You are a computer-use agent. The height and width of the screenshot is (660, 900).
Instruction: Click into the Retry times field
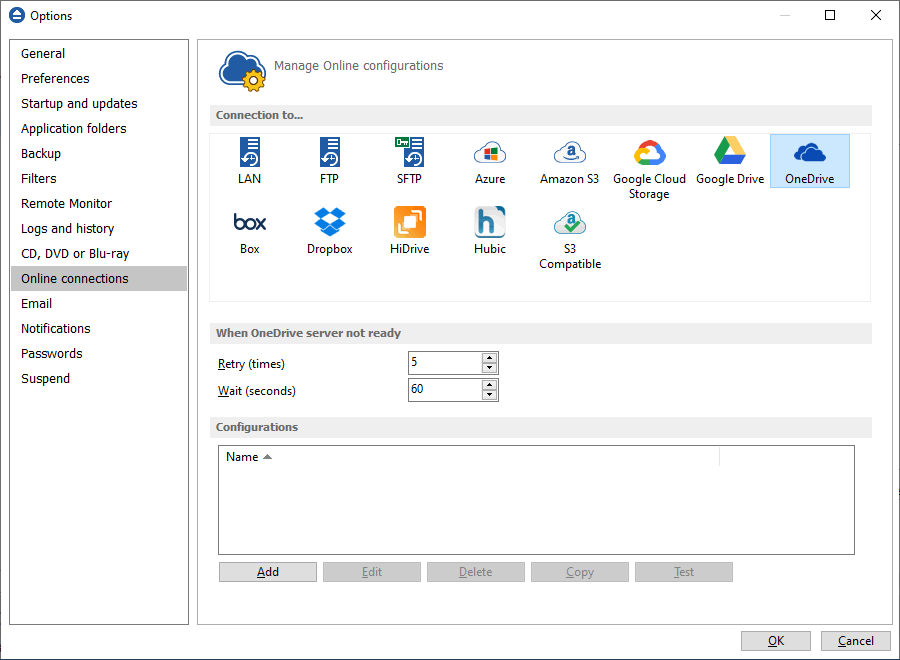(445, 363)
